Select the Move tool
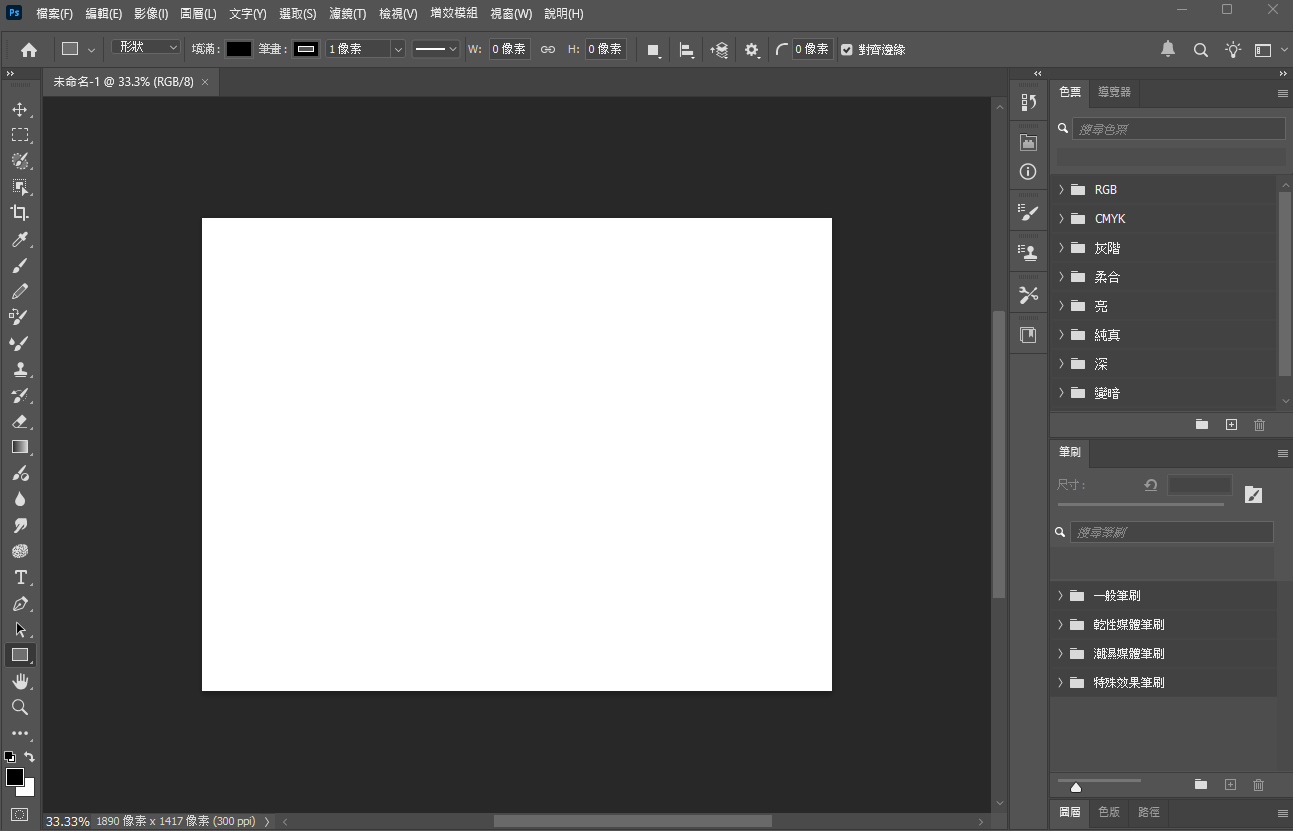The image size is (1293, 831). coord(19,109)
